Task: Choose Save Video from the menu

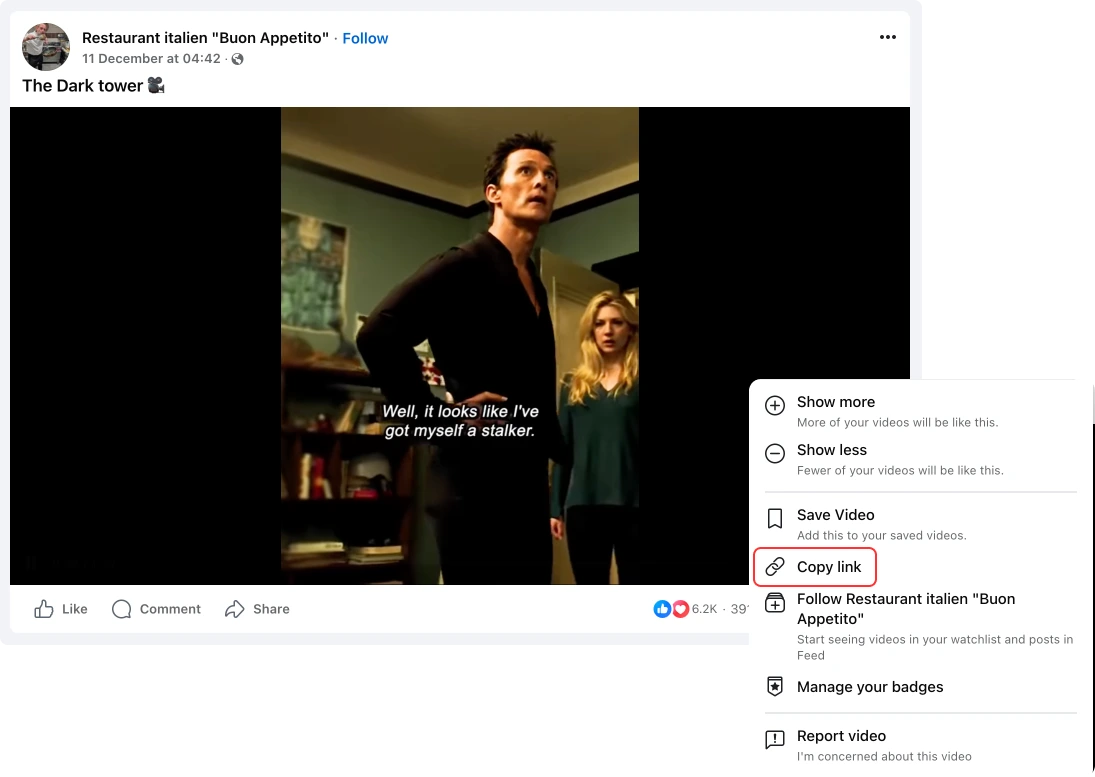Action: coord(920,524)
